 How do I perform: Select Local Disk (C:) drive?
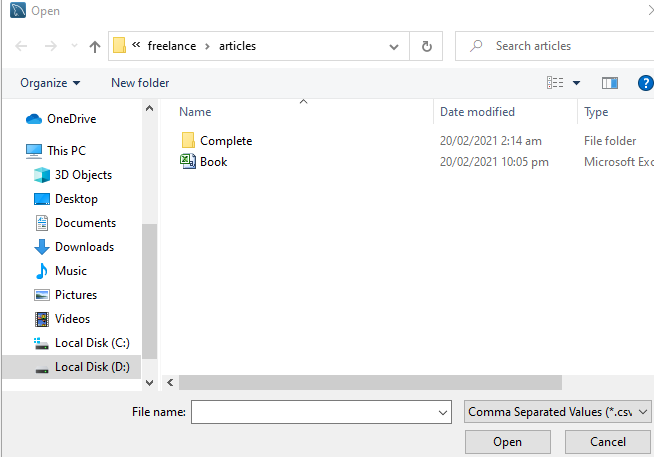92,343
